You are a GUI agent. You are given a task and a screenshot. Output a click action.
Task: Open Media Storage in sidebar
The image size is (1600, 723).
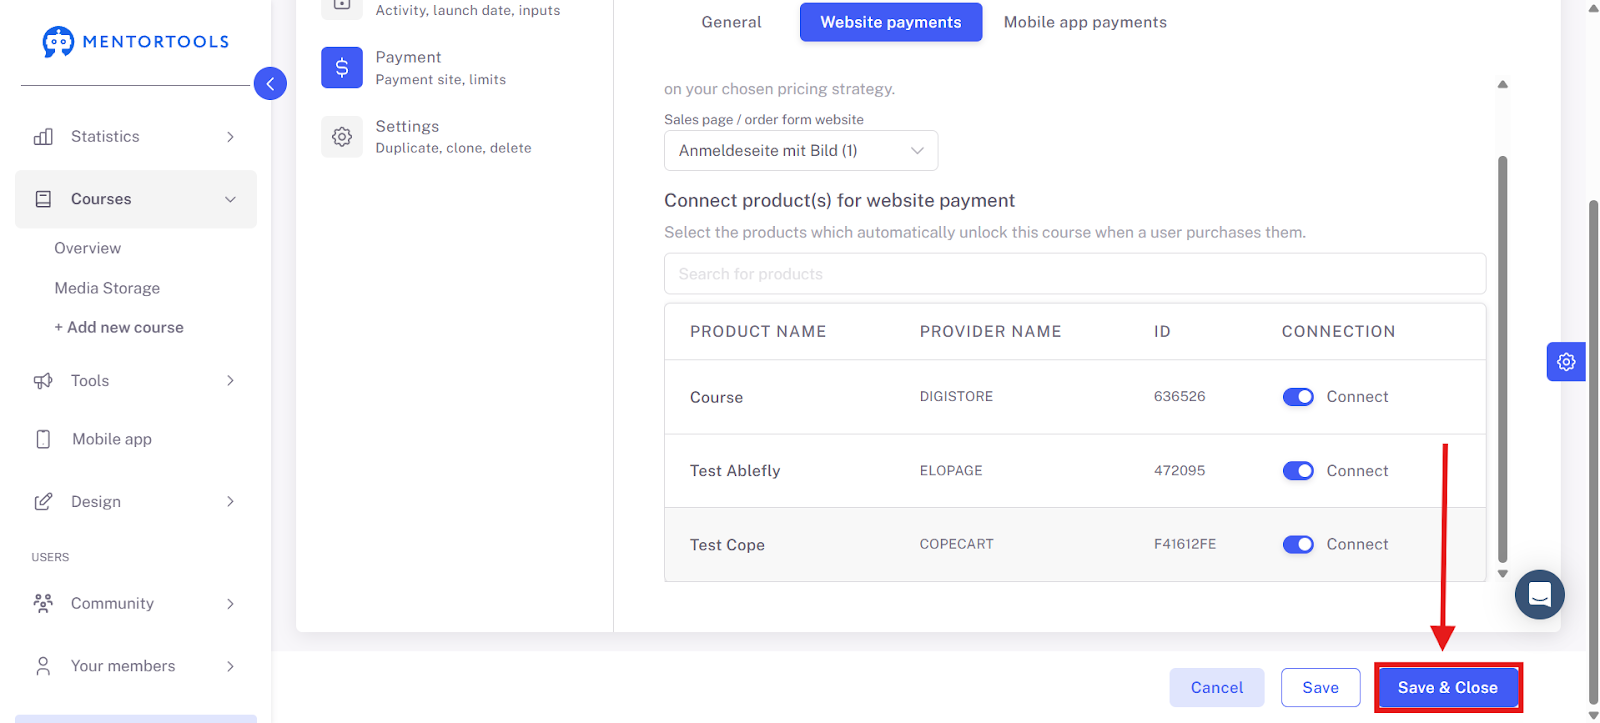(x=107, y=288)
